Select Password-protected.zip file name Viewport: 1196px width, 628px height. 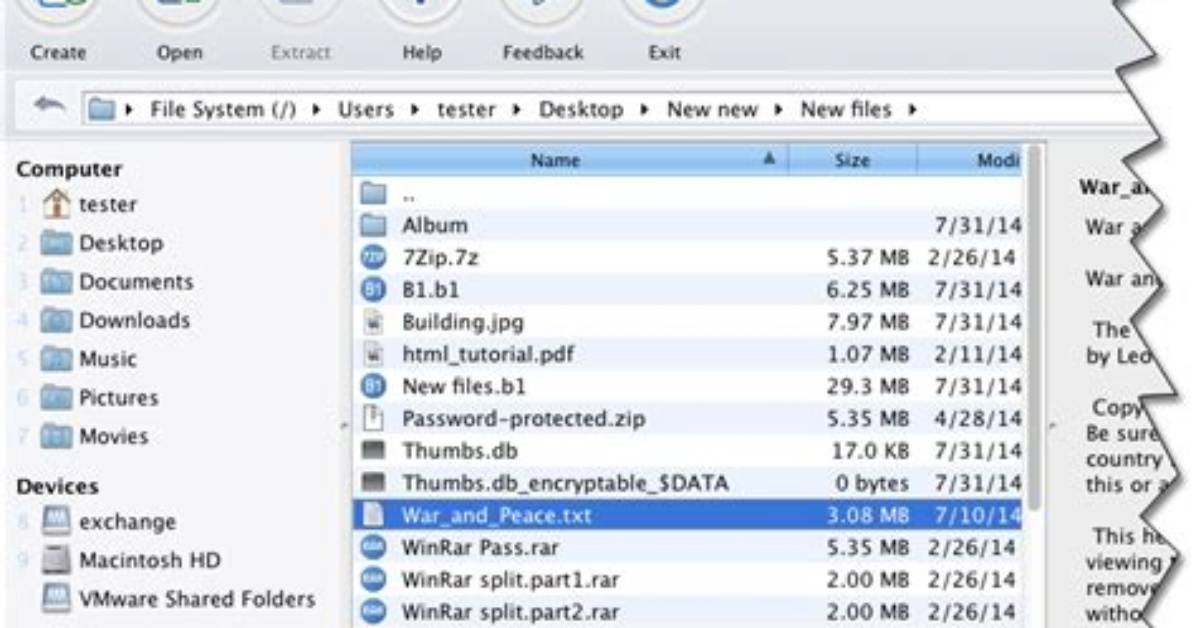523,419
